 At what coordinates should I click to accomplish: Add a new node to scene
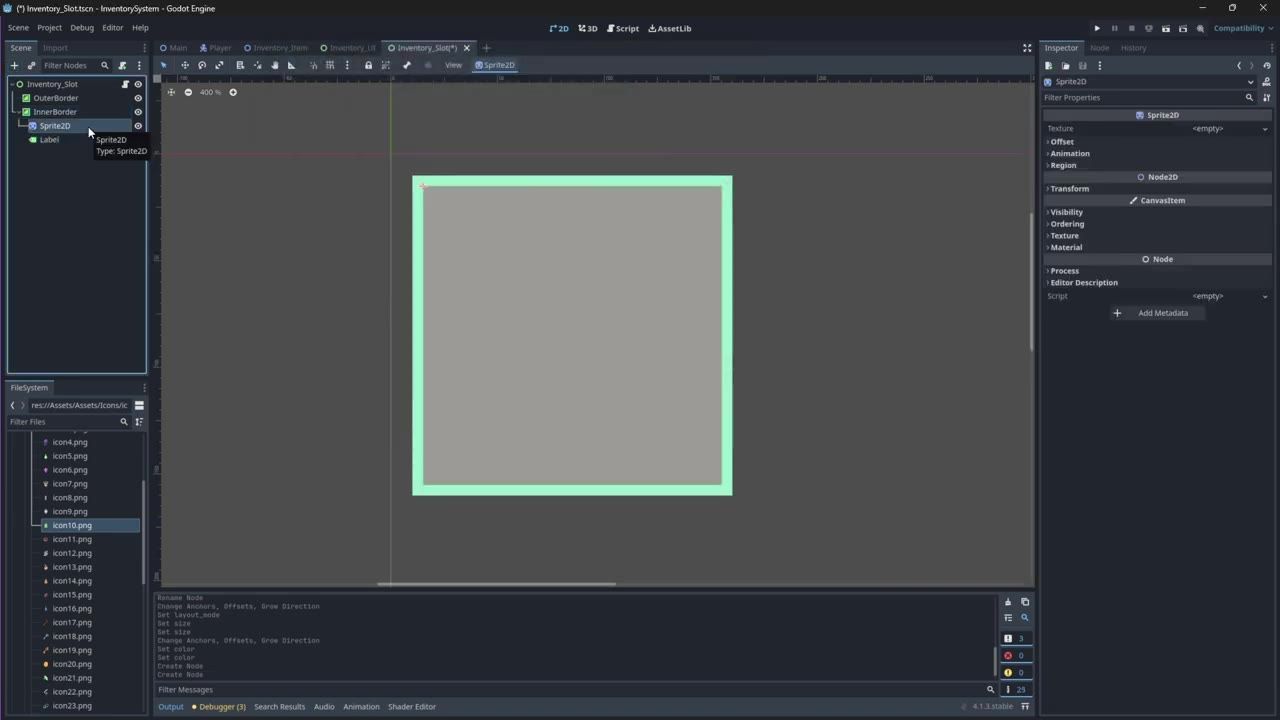14,65
